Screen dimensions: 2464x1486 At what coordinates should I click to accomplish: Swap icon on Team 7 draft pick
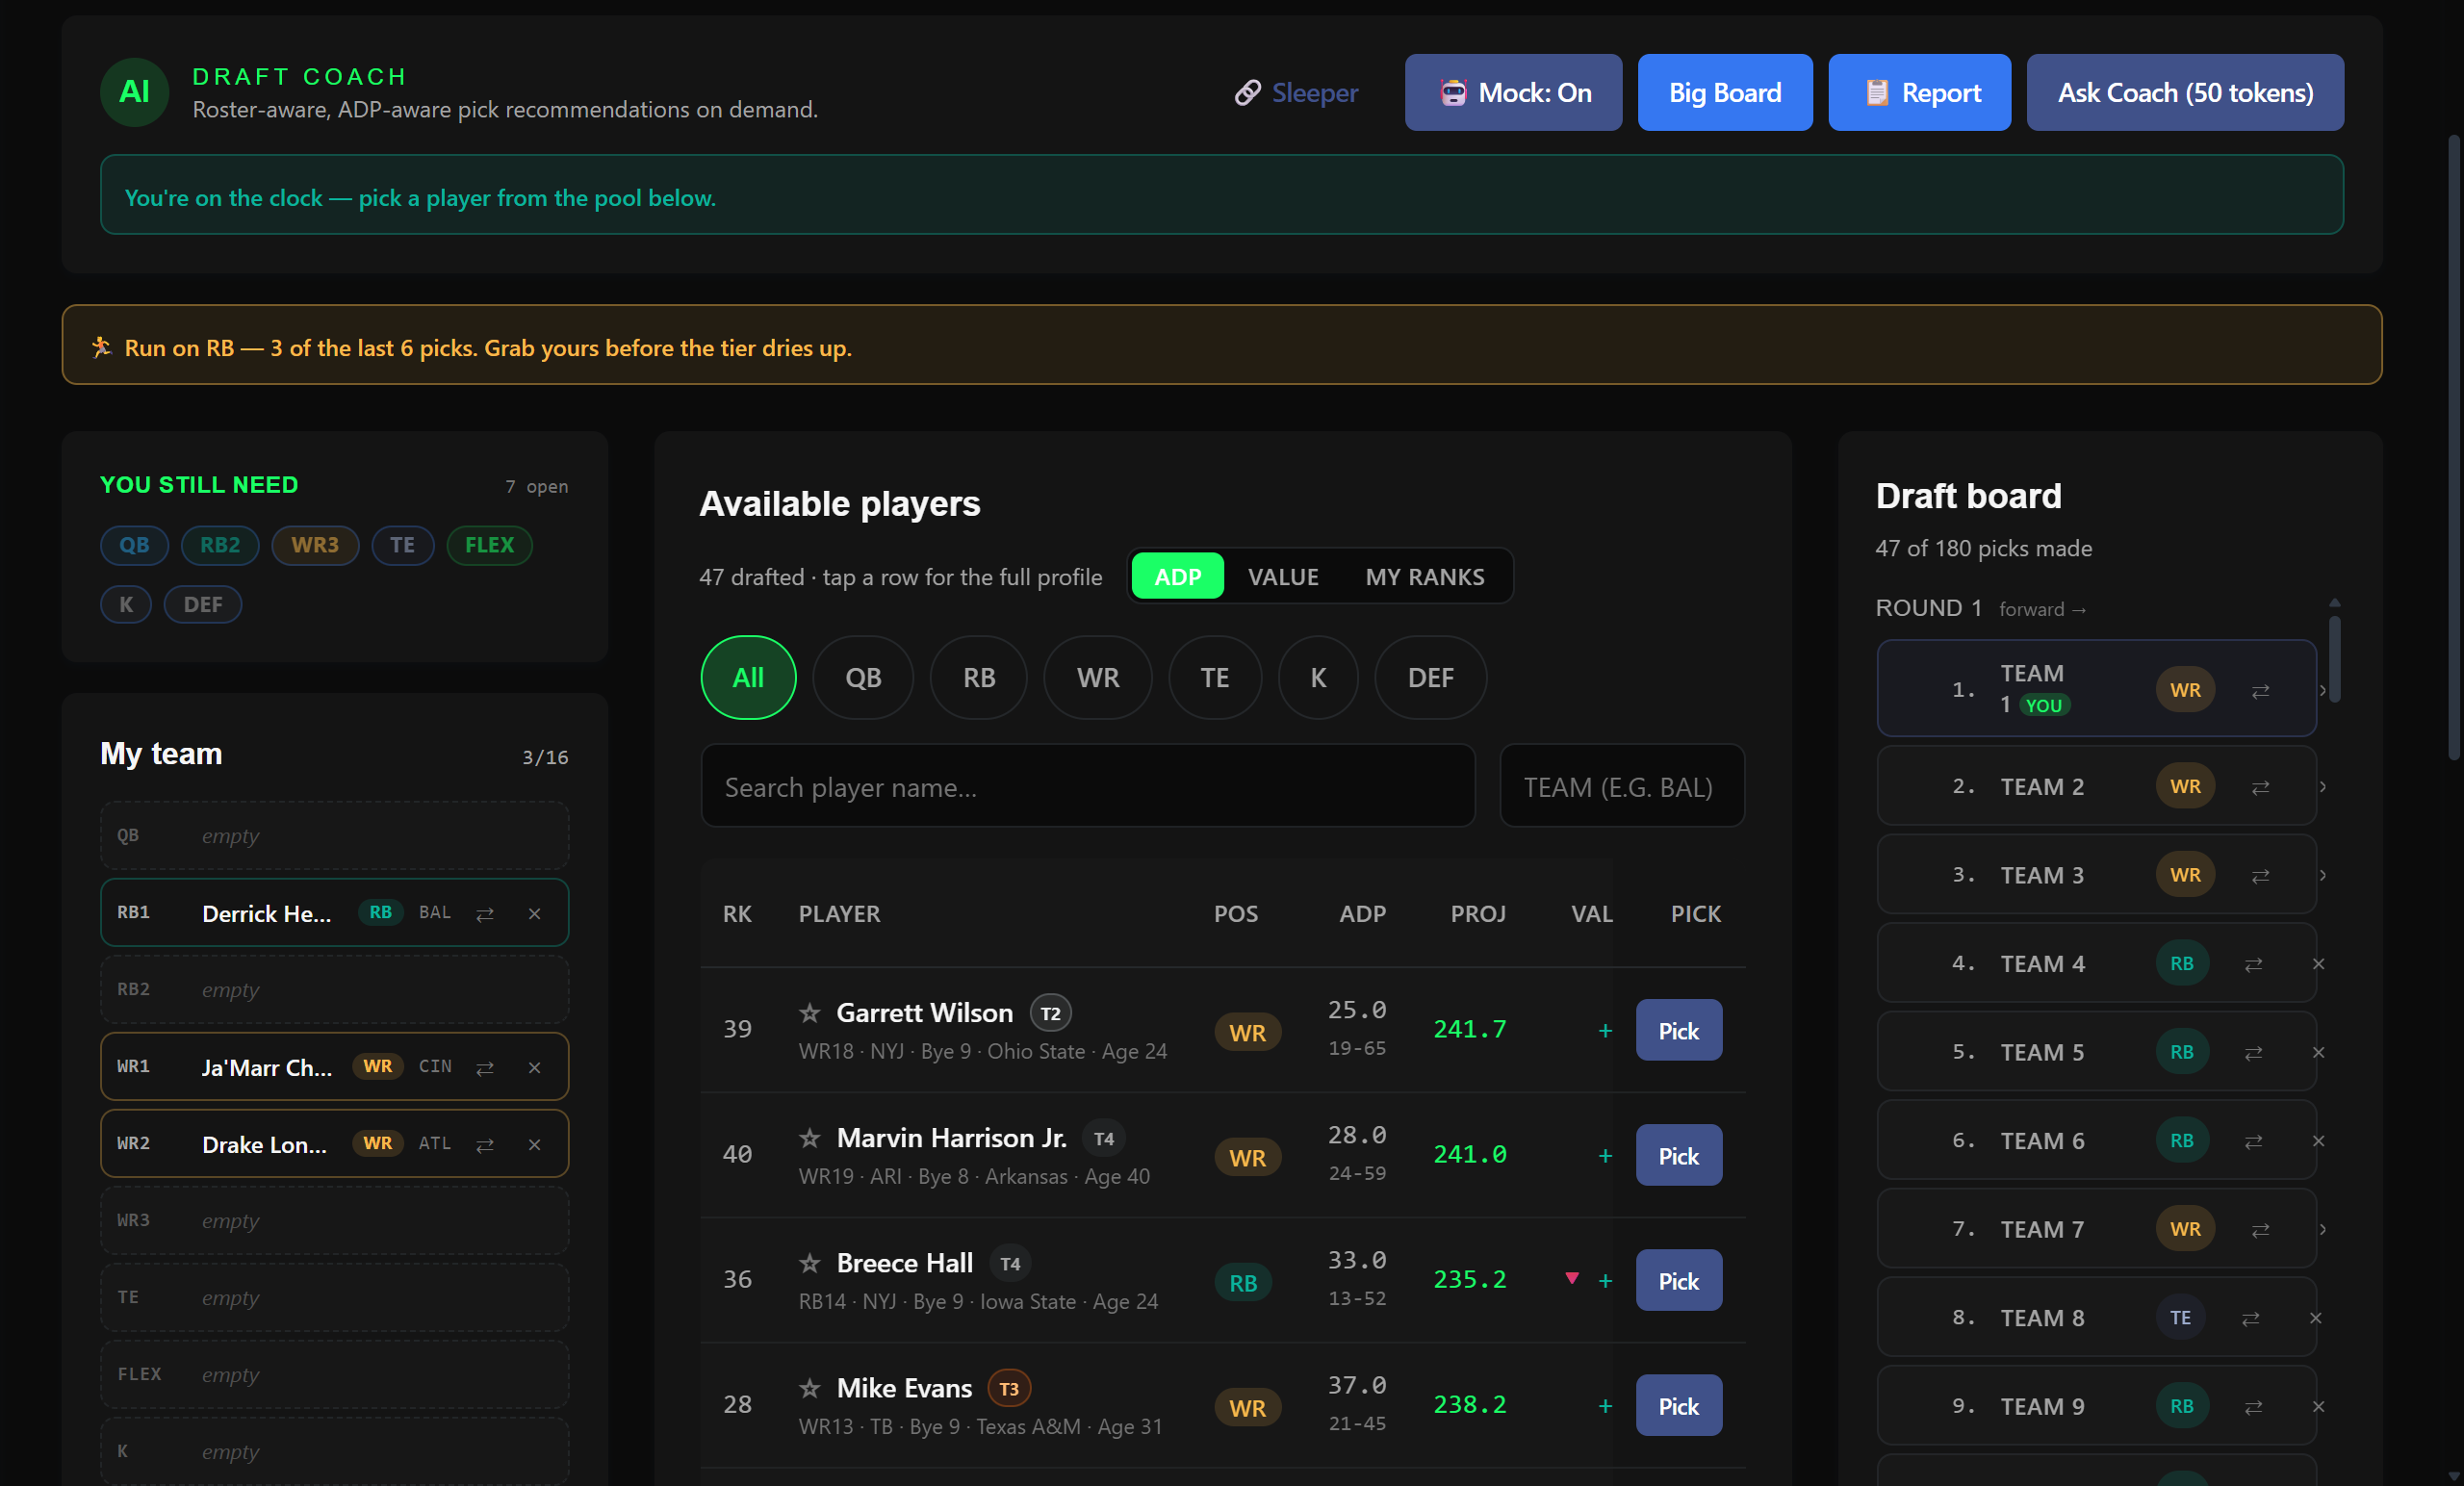click(2260, 1230)
